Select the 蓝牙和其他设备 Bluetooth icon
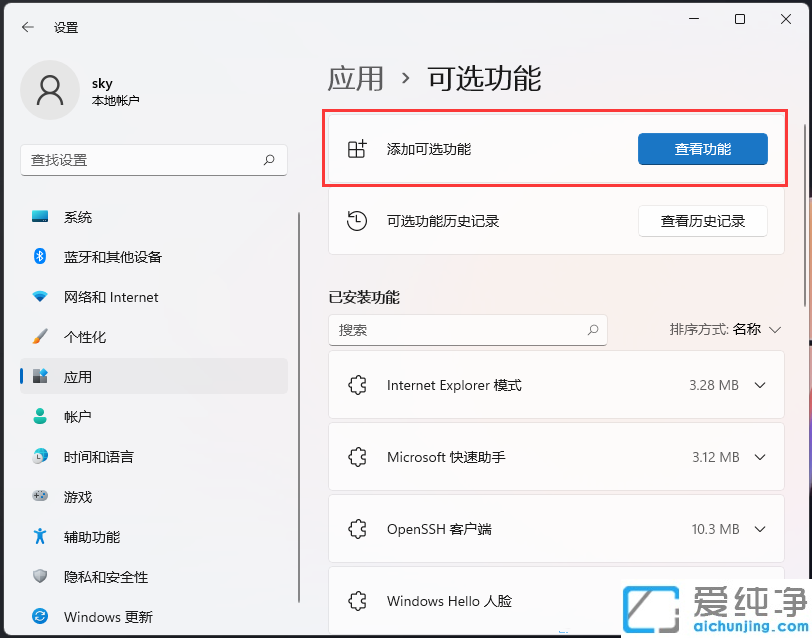Screen dimensions: 812x638 tap(38, 257)
